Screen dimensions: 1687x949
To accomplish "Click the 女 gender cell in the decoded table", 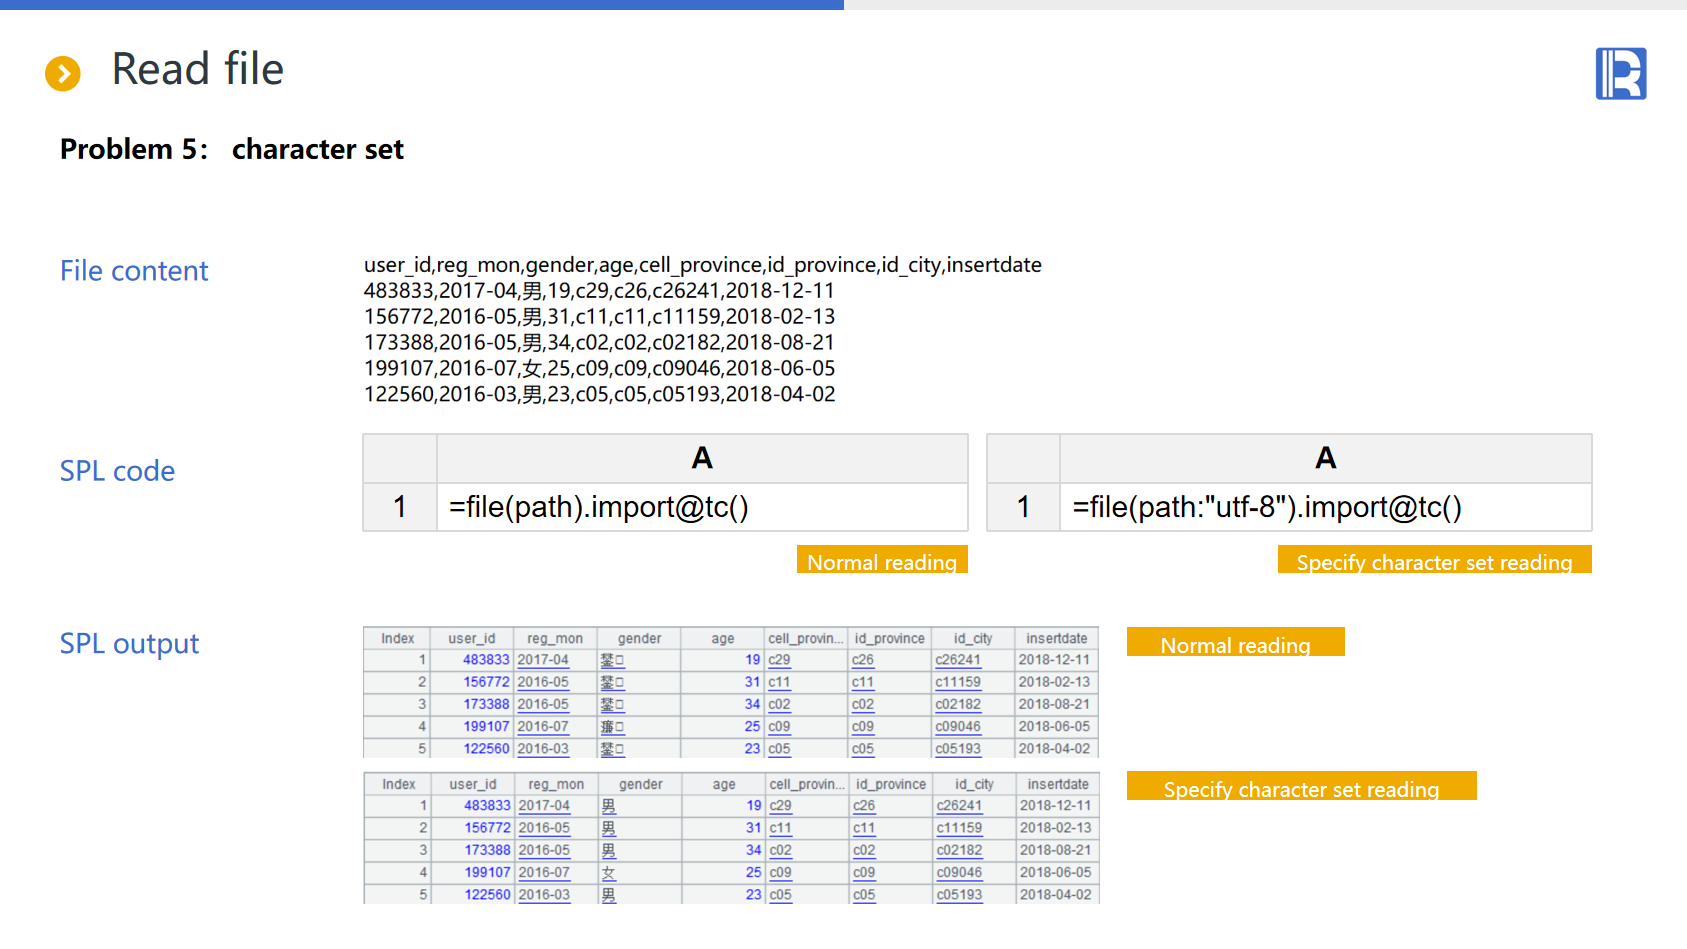I will click(x=609, y=873).
